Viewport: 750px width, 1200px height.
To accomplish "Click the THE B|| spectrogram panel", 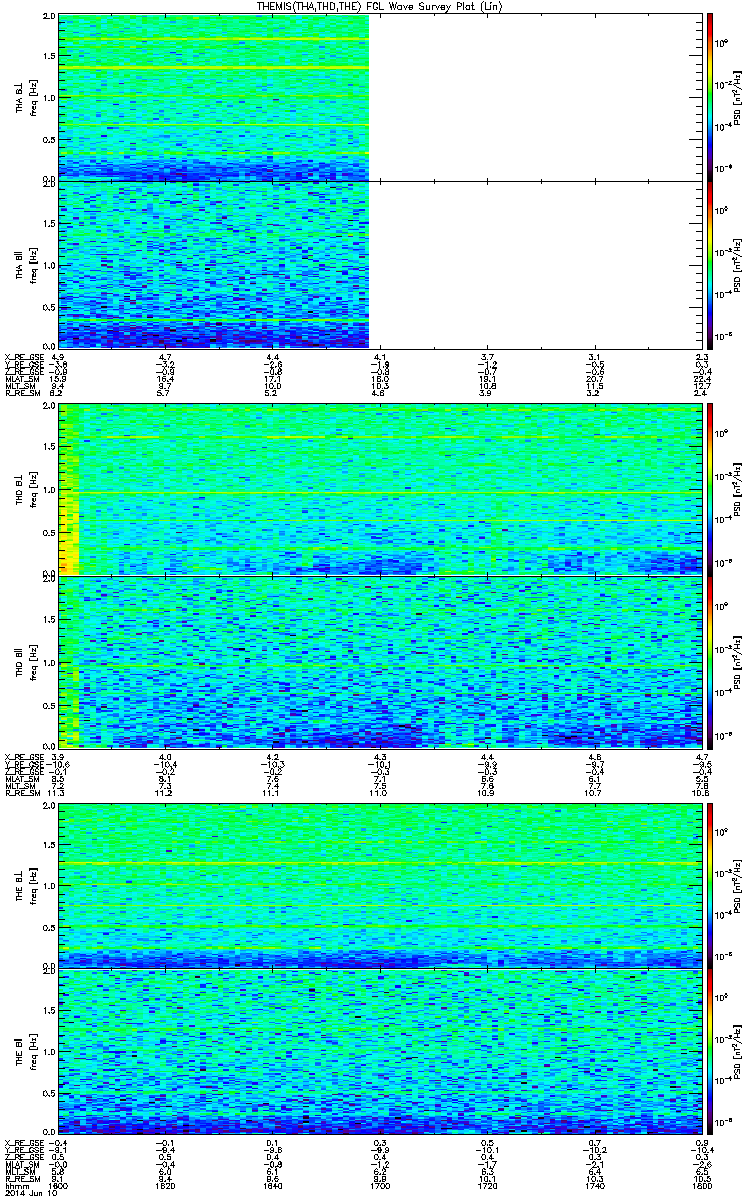I will 378,1051.
